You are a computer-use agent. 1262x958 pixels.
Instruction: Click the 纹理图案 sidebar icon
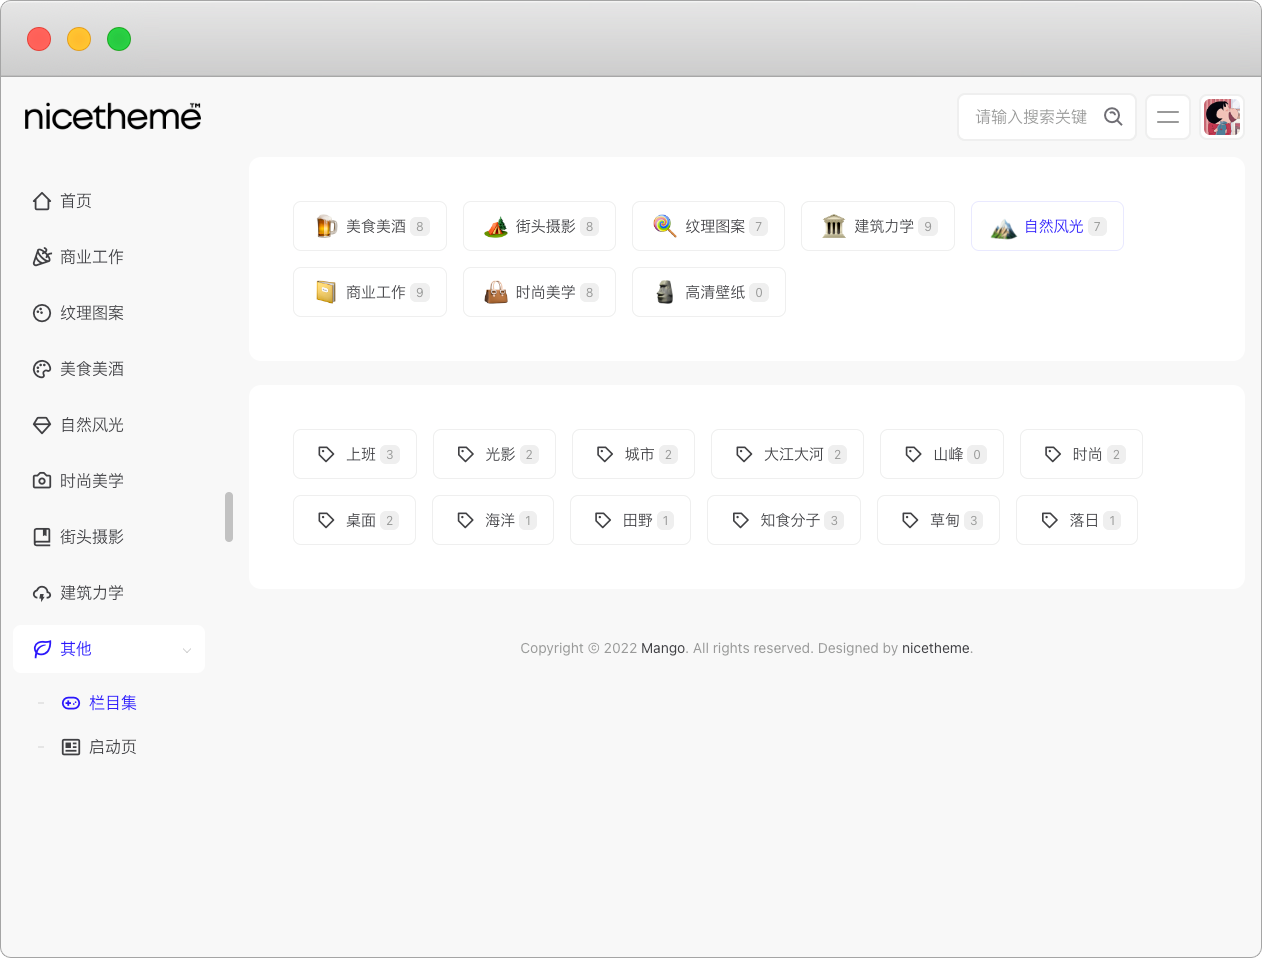coord(42,313)
